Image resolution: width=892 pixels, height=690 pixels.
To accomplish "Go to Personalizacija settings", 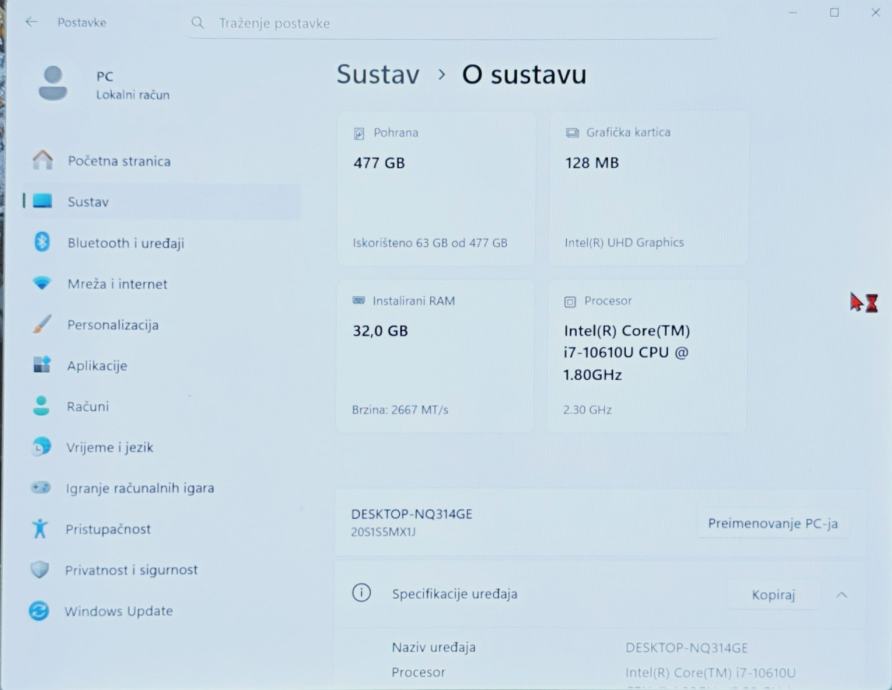I will [162, 325].
